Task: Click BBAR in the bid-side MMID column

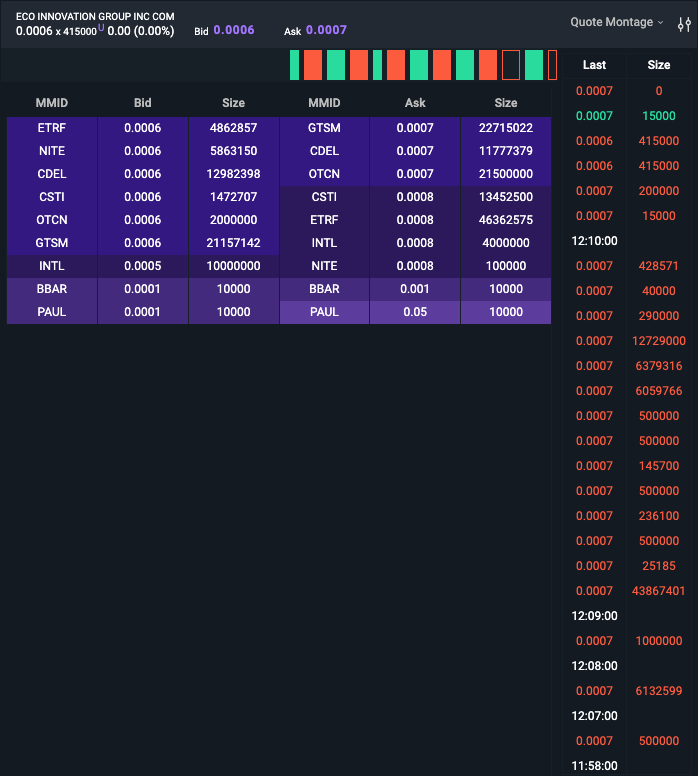Action: click(52, 289)
